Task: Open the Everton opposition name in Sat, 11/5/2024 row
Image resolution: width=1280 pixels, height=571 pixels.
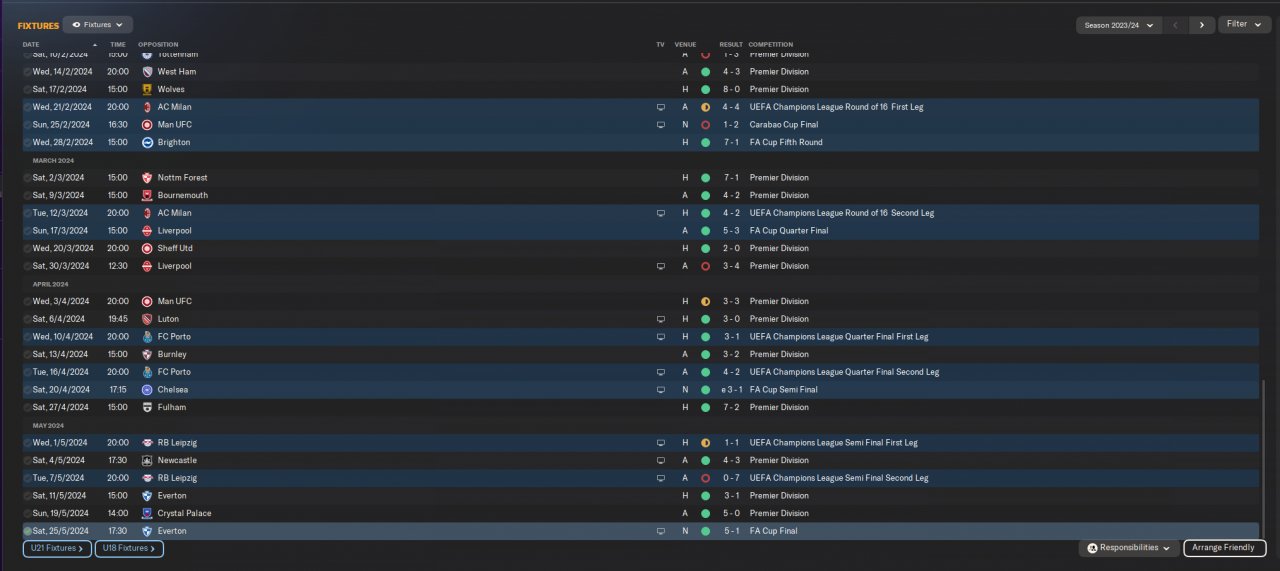Action: click(172, 496)
